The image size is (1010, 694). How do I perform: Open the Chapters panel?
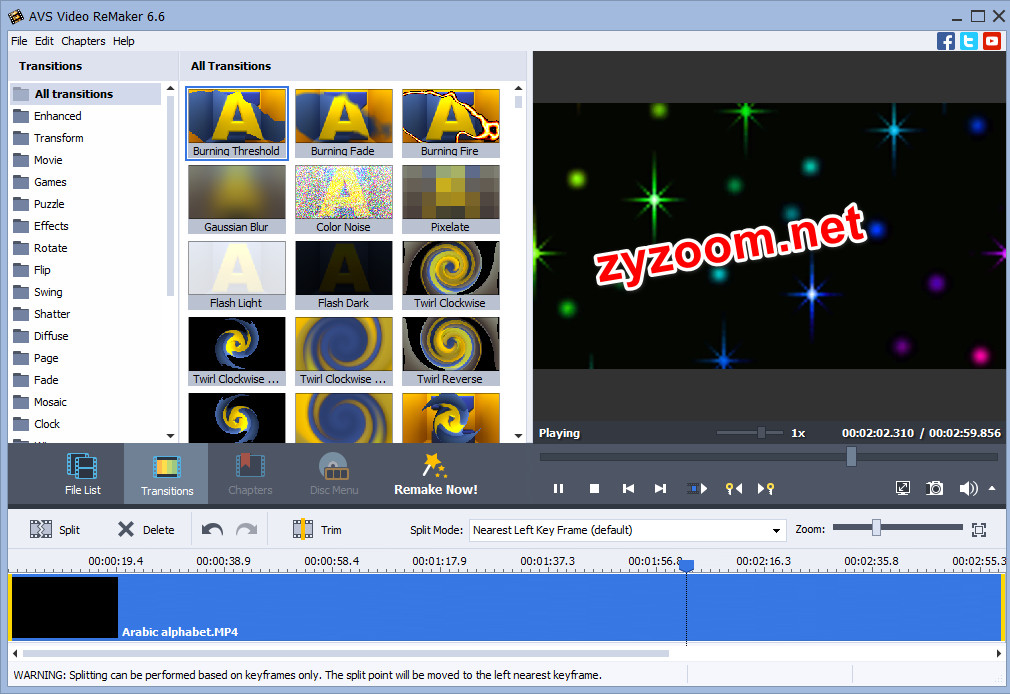250,474
